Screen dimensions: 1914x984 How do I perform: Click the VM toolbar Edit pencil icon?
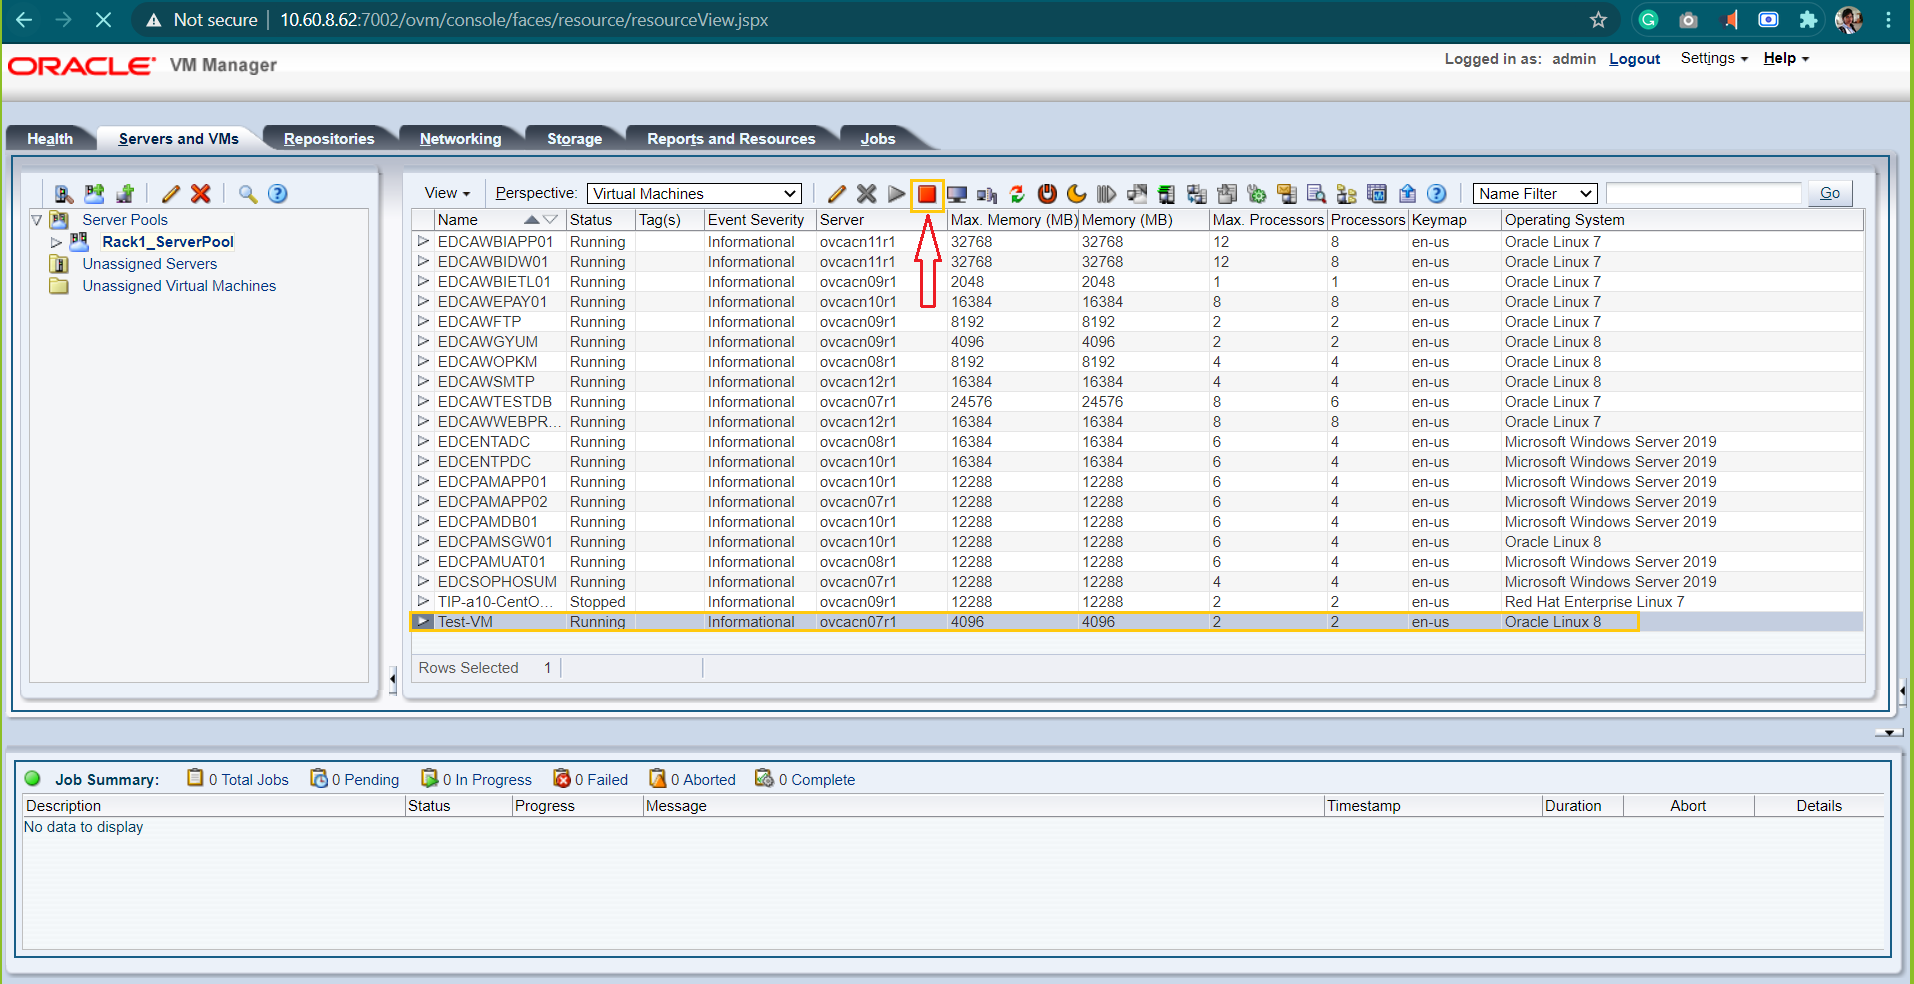tap(837, 194)
